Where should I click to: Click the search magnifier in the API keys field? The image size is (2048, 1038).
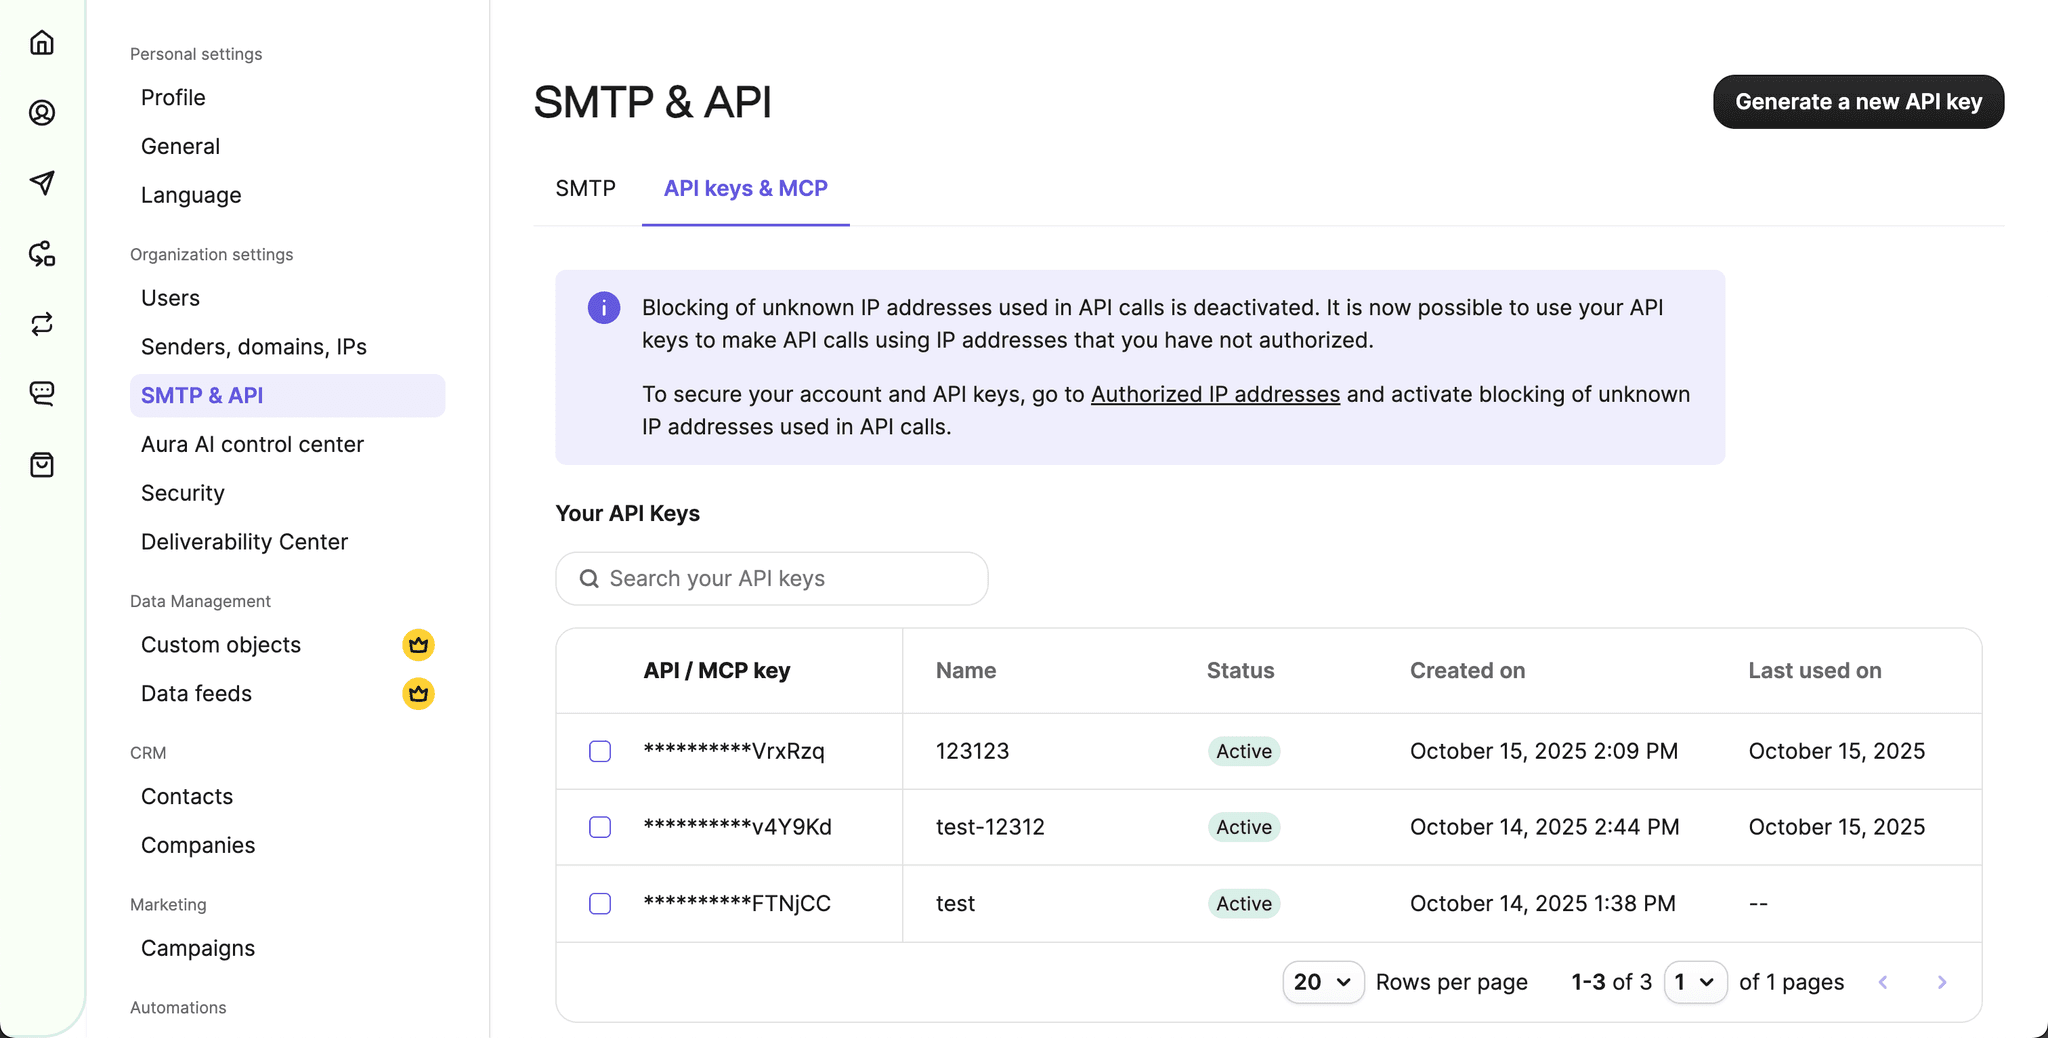pyautogui.click(x=588, y=578)
